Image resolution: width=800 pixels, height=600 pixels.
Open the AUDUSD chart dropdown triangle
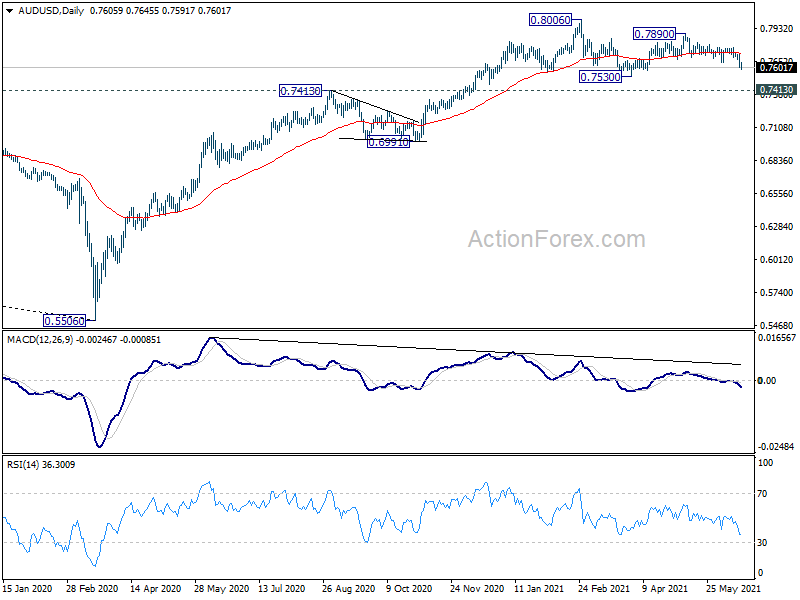9,11
